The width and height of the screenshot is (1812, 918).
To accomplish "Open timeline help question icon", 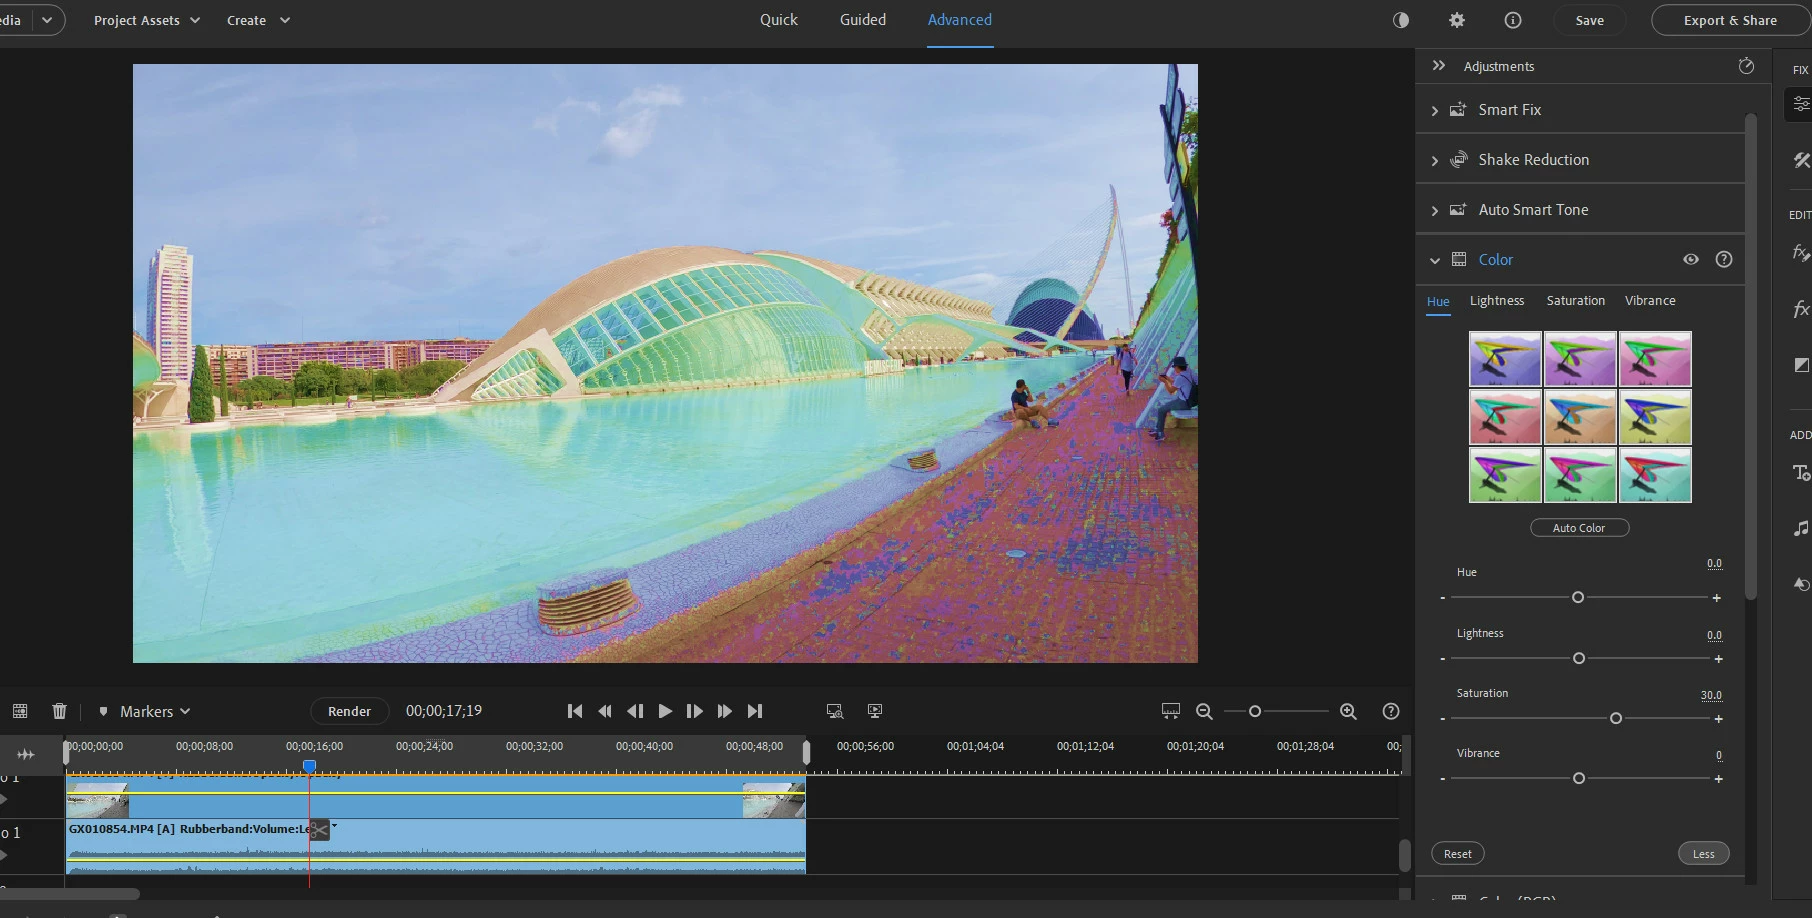I will click(x=1390, y=711).
